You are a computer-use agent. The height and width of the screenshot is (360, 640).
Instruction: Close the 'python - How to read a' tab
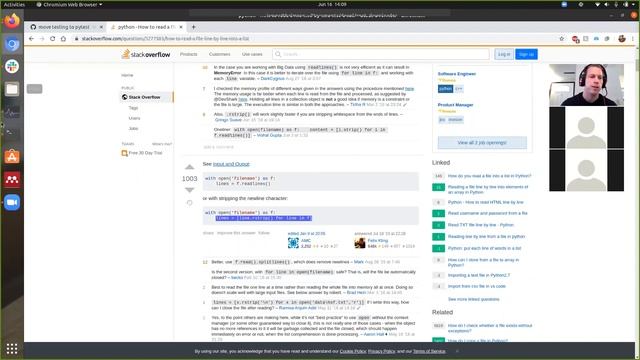(x=181, y=27)
